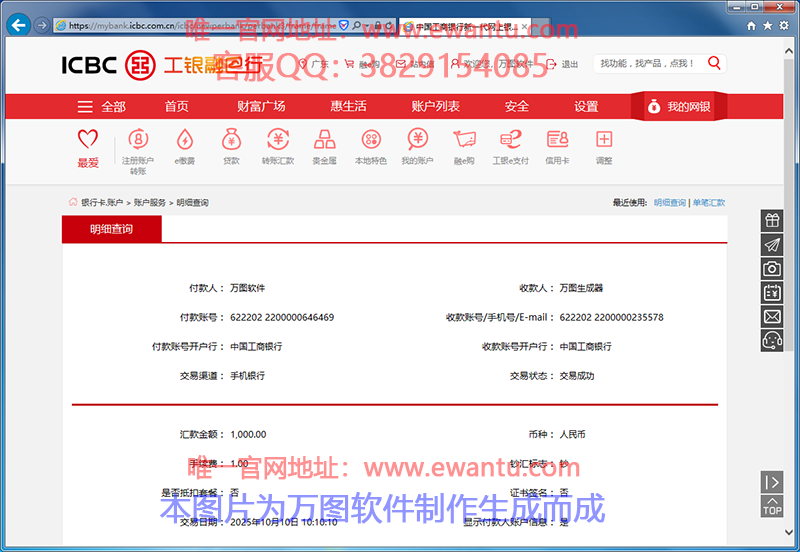Open the 账户列表 menu item

click(x=436, y=106)
